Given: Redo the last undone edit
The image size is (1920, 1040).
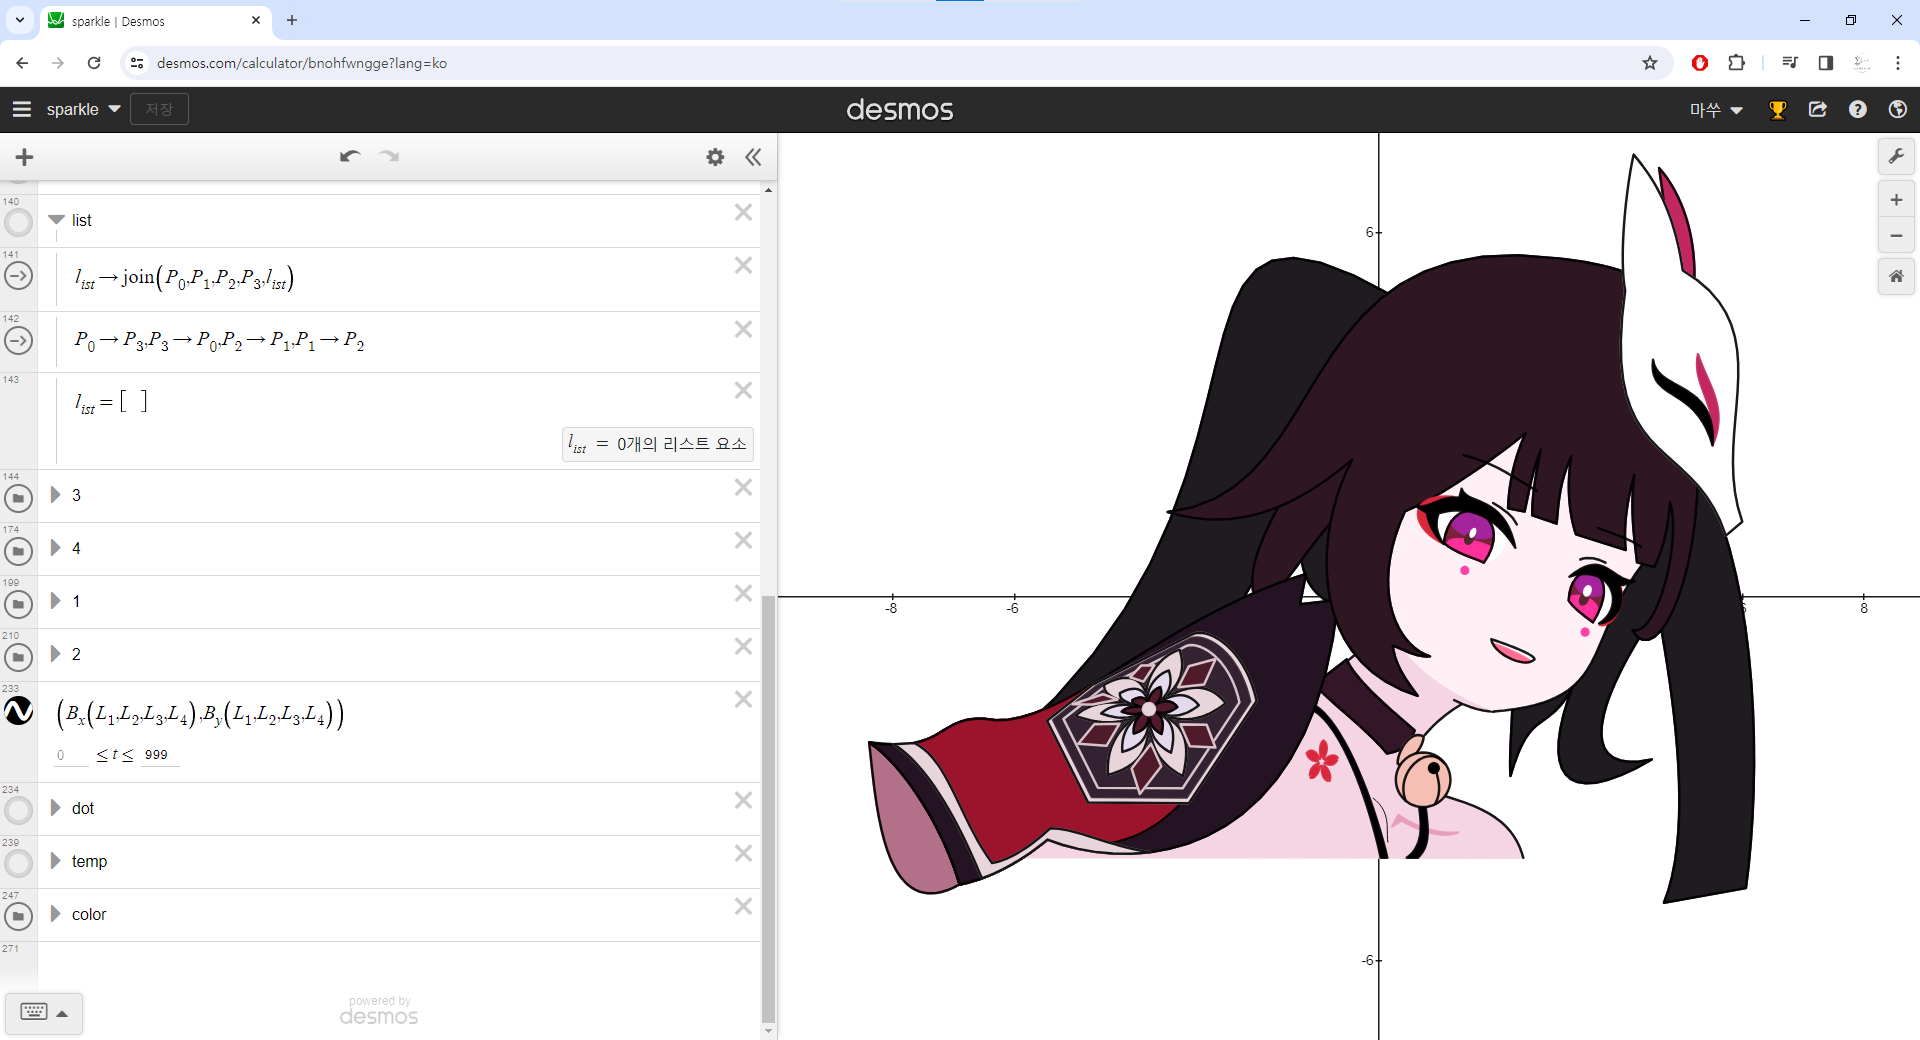Looking at the screenshot, I should [389, 156].
